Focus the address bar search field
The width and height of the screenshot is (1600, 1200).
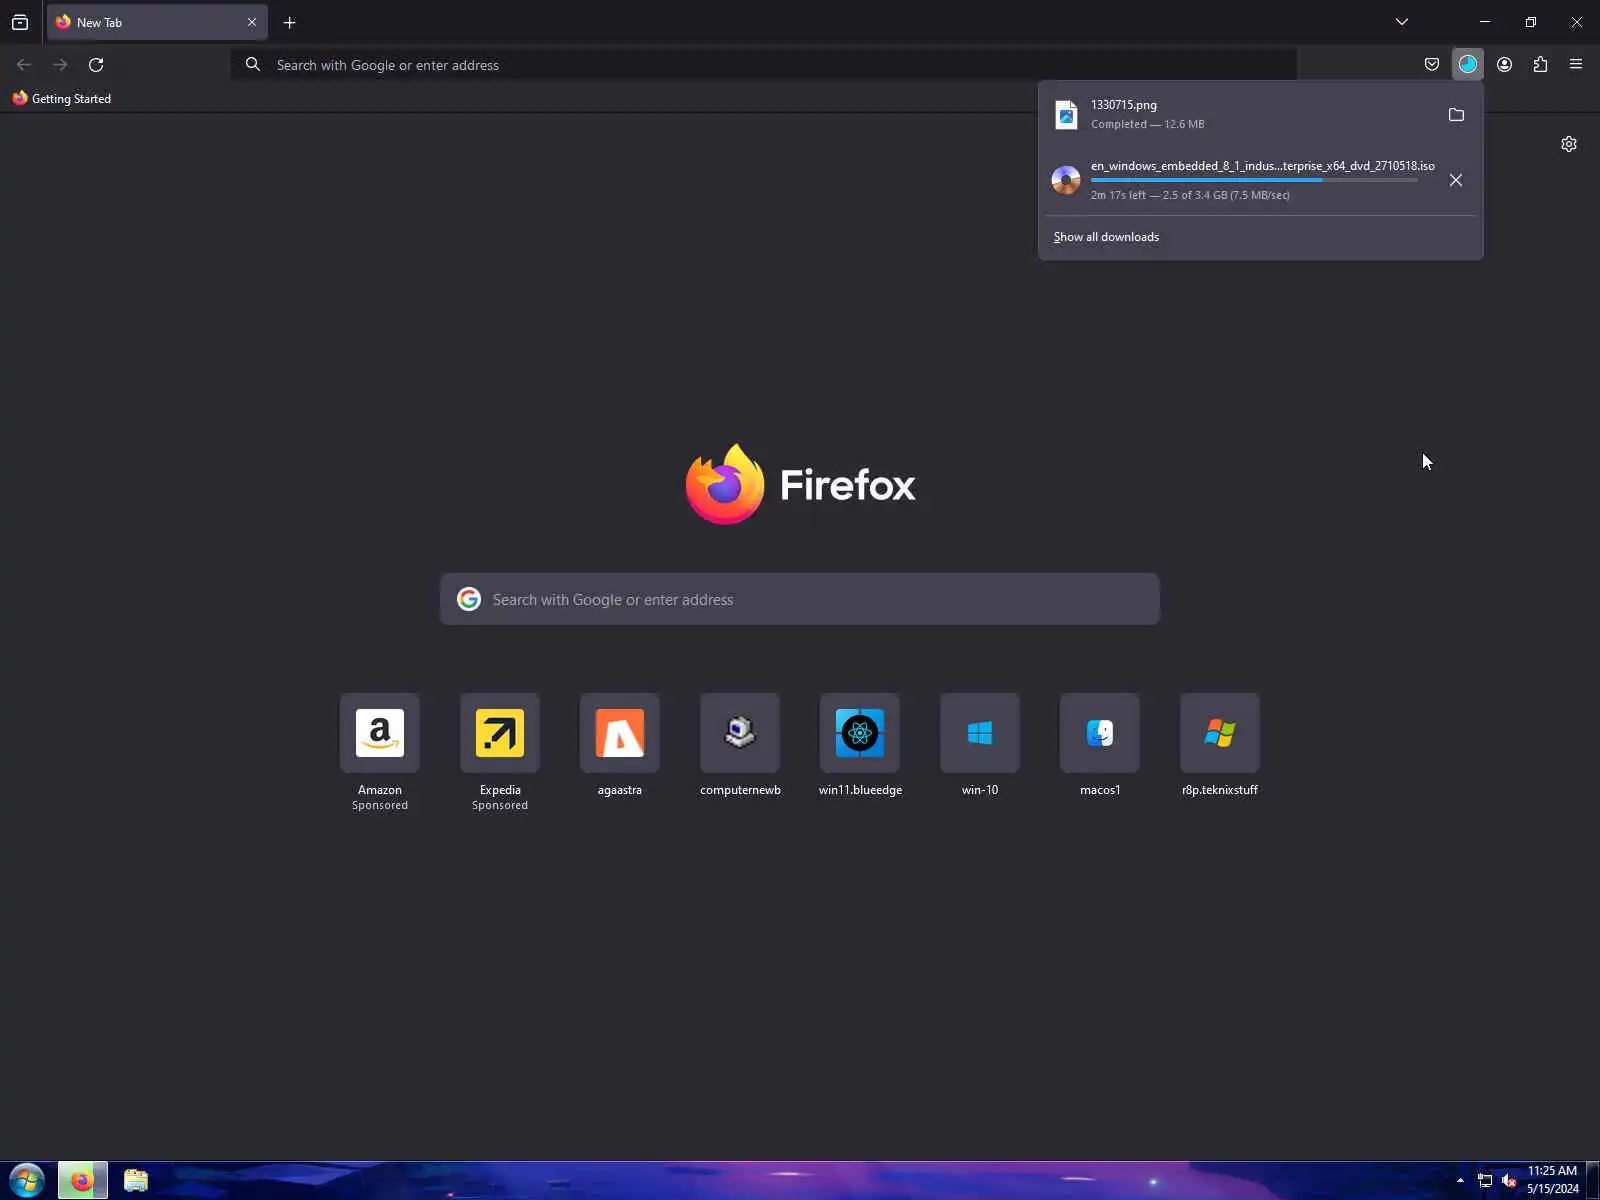click(765, 65)
